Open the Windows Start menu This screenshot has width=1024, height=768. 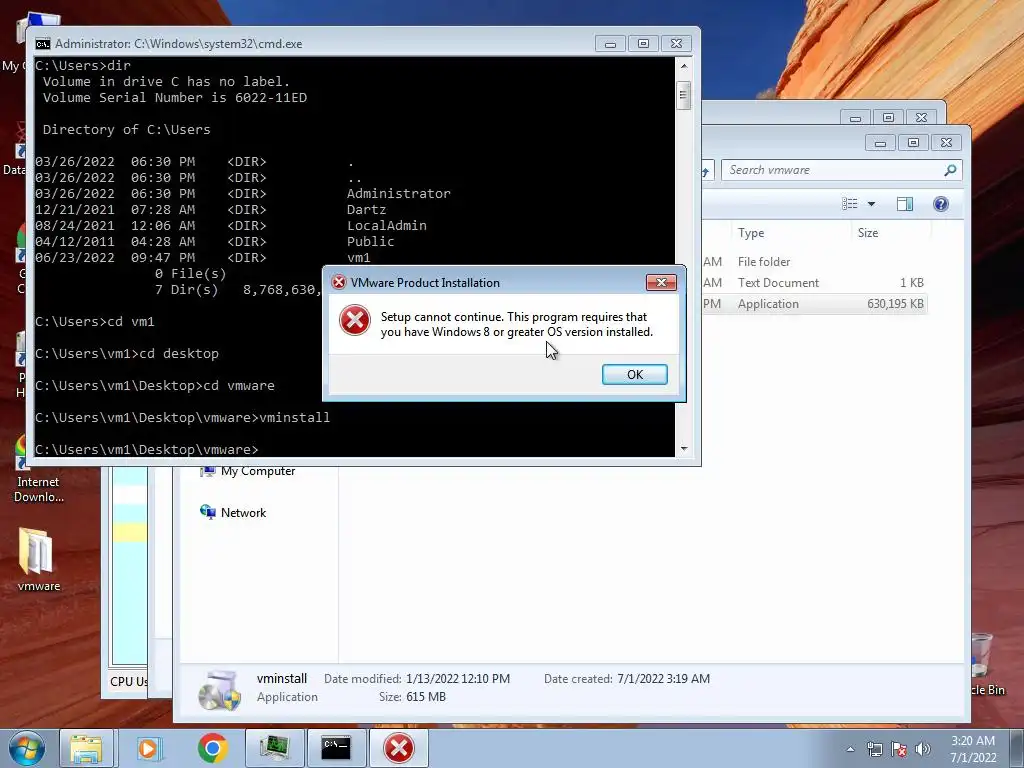pyautogui.click(x=26, y=748)
